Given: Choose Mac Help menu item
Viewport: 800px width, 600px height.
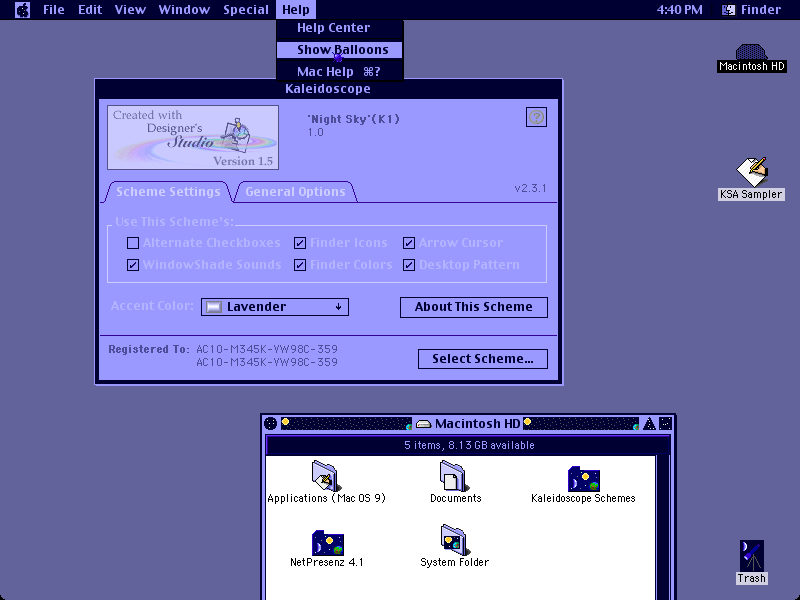Looking at the screenshot, I should [340, 71].
